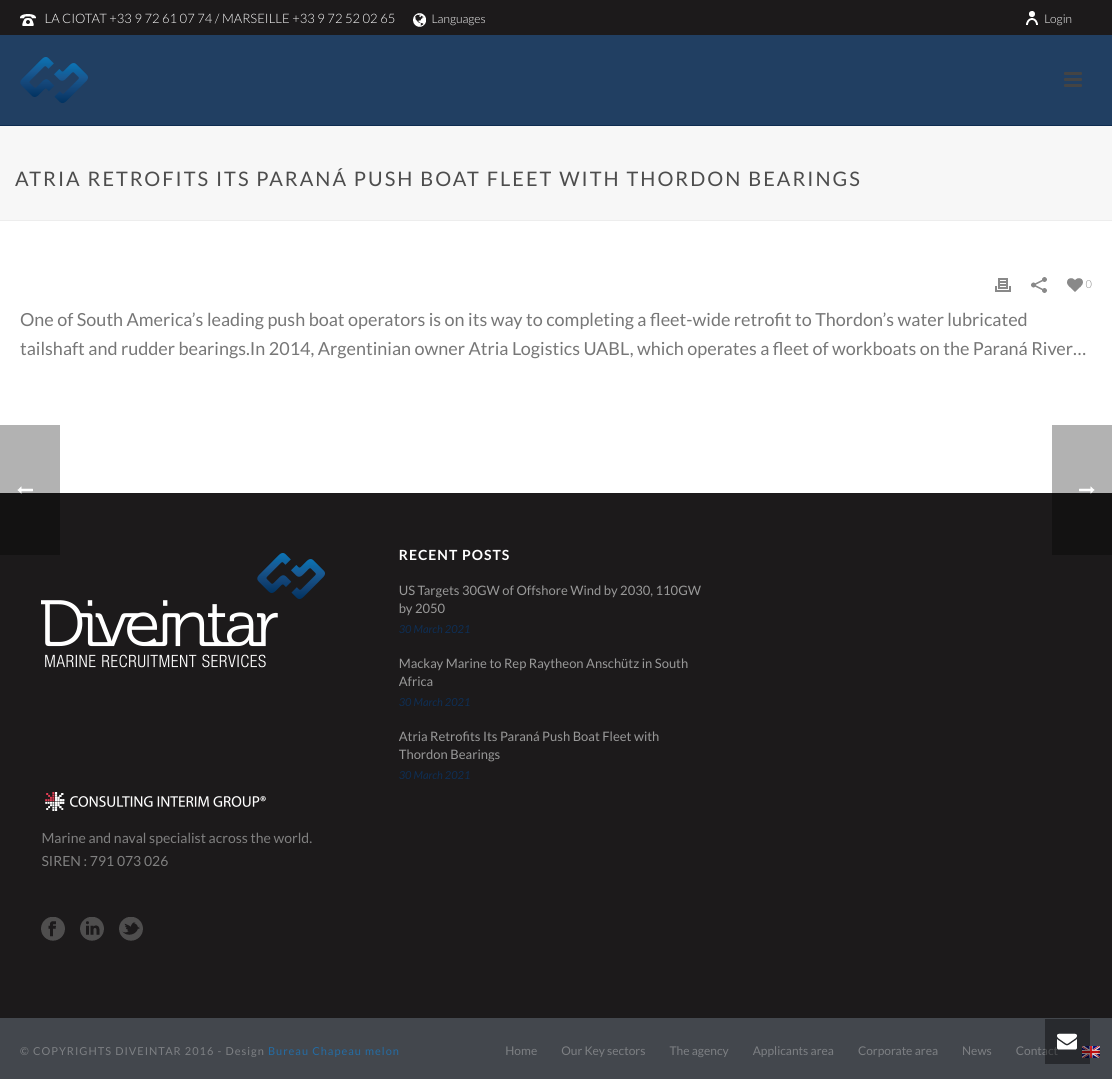Screen dimensions: 1112x1079
Task: Open the Contact footer menu item
Action: pos(1030,1051)
